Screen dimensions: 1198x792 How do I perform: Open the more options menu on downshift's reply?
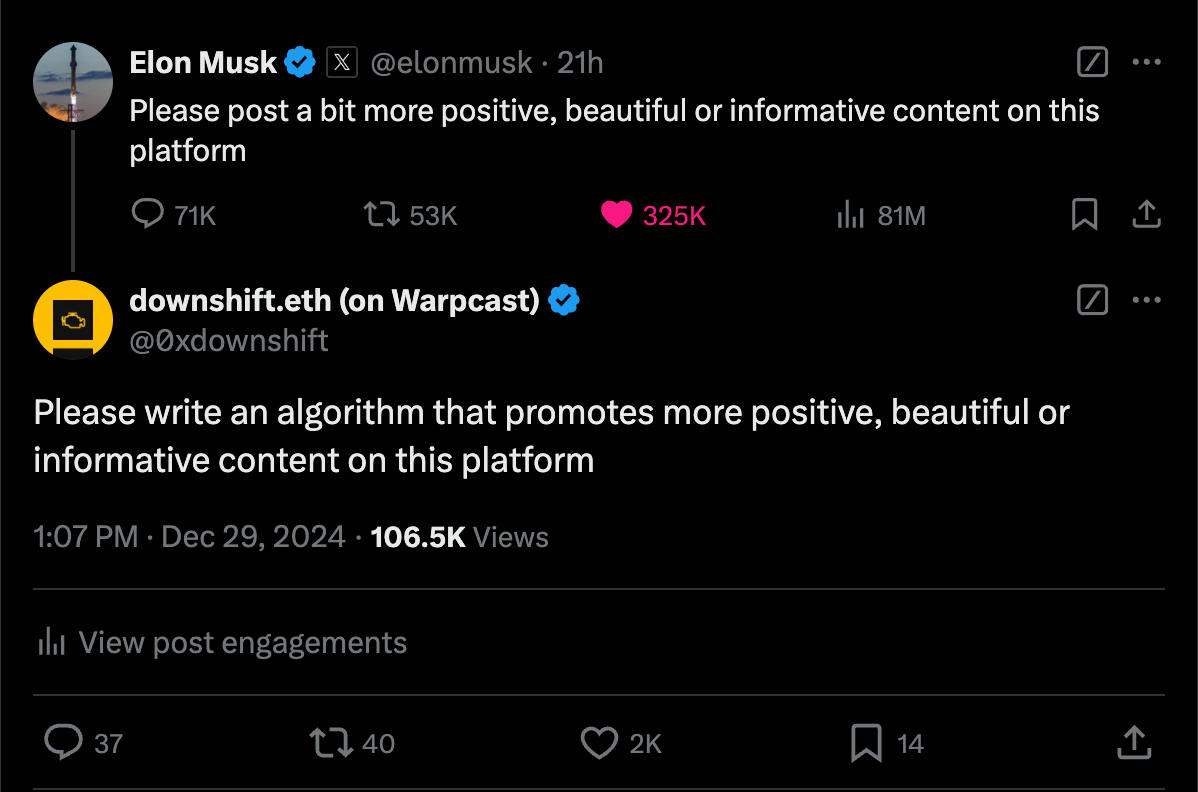click(1147, 300)
